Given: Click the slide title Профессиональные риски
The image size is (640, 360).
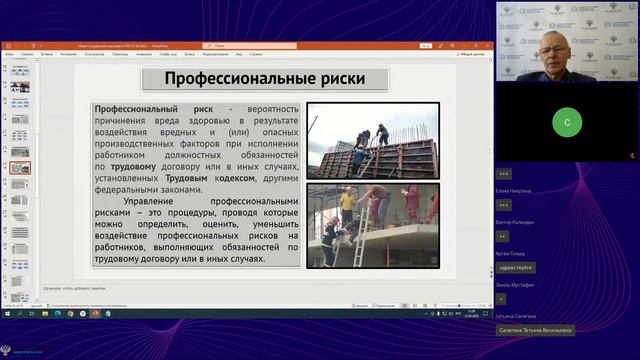Looking at the screenshot, I should tap(265, 78).
